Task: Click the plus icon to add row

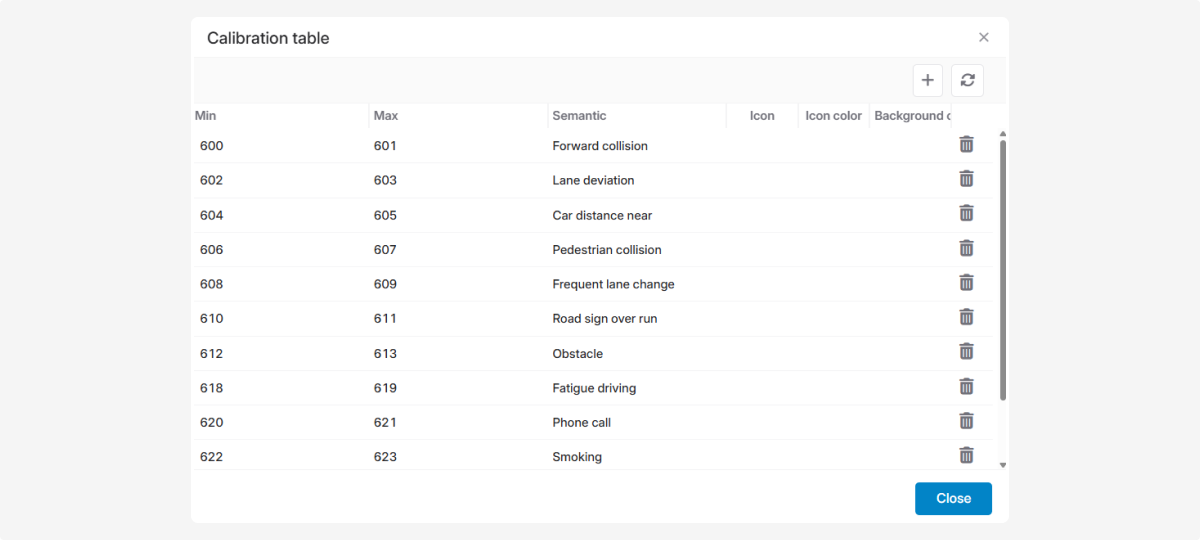Action: coord(927,80)
